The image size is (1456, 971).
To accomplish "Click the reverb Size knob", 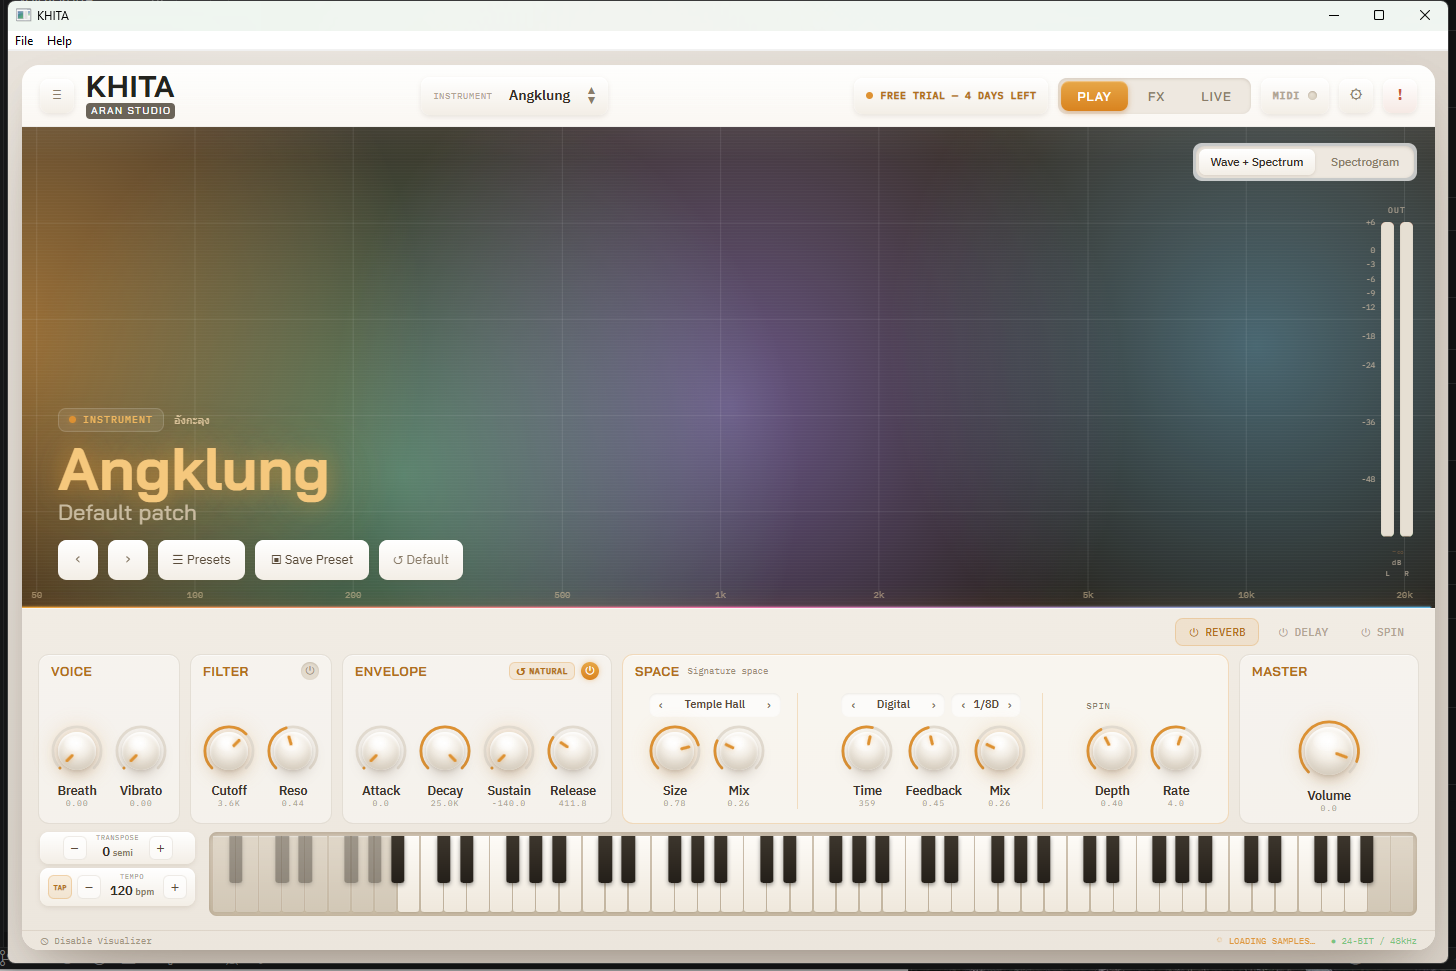I will coord(675,750).
